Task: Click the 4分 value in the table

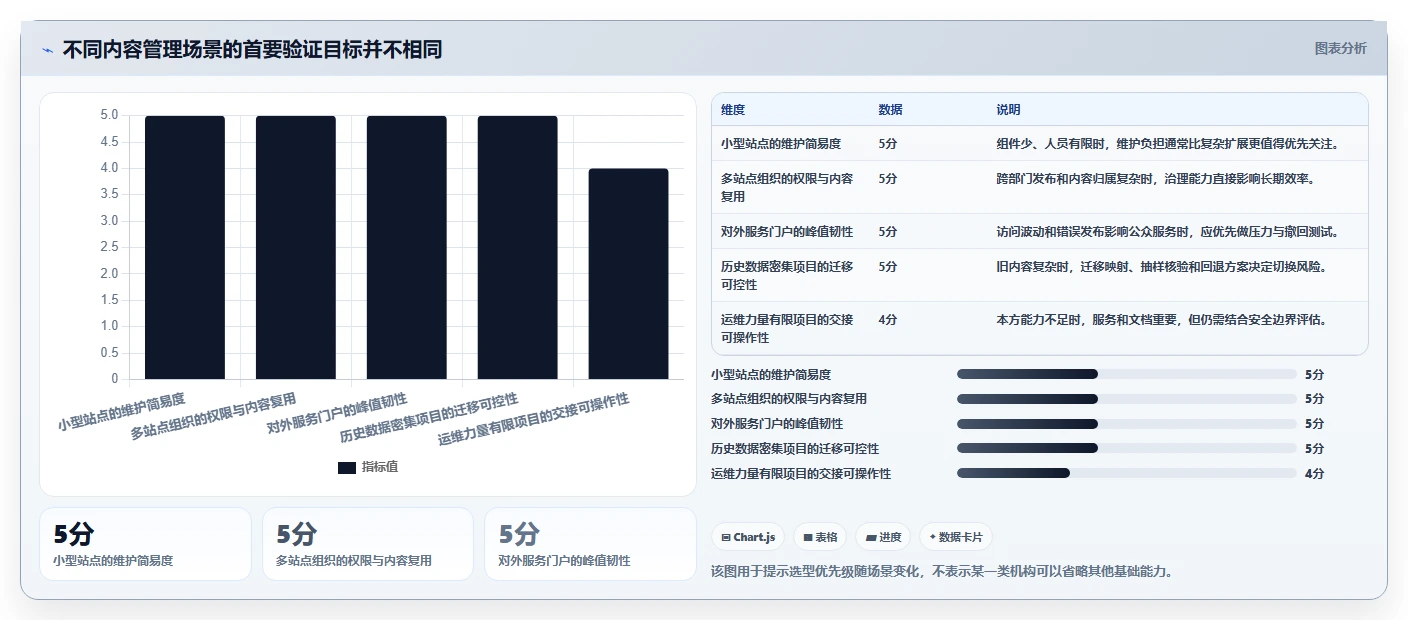Action: (888, 320)
